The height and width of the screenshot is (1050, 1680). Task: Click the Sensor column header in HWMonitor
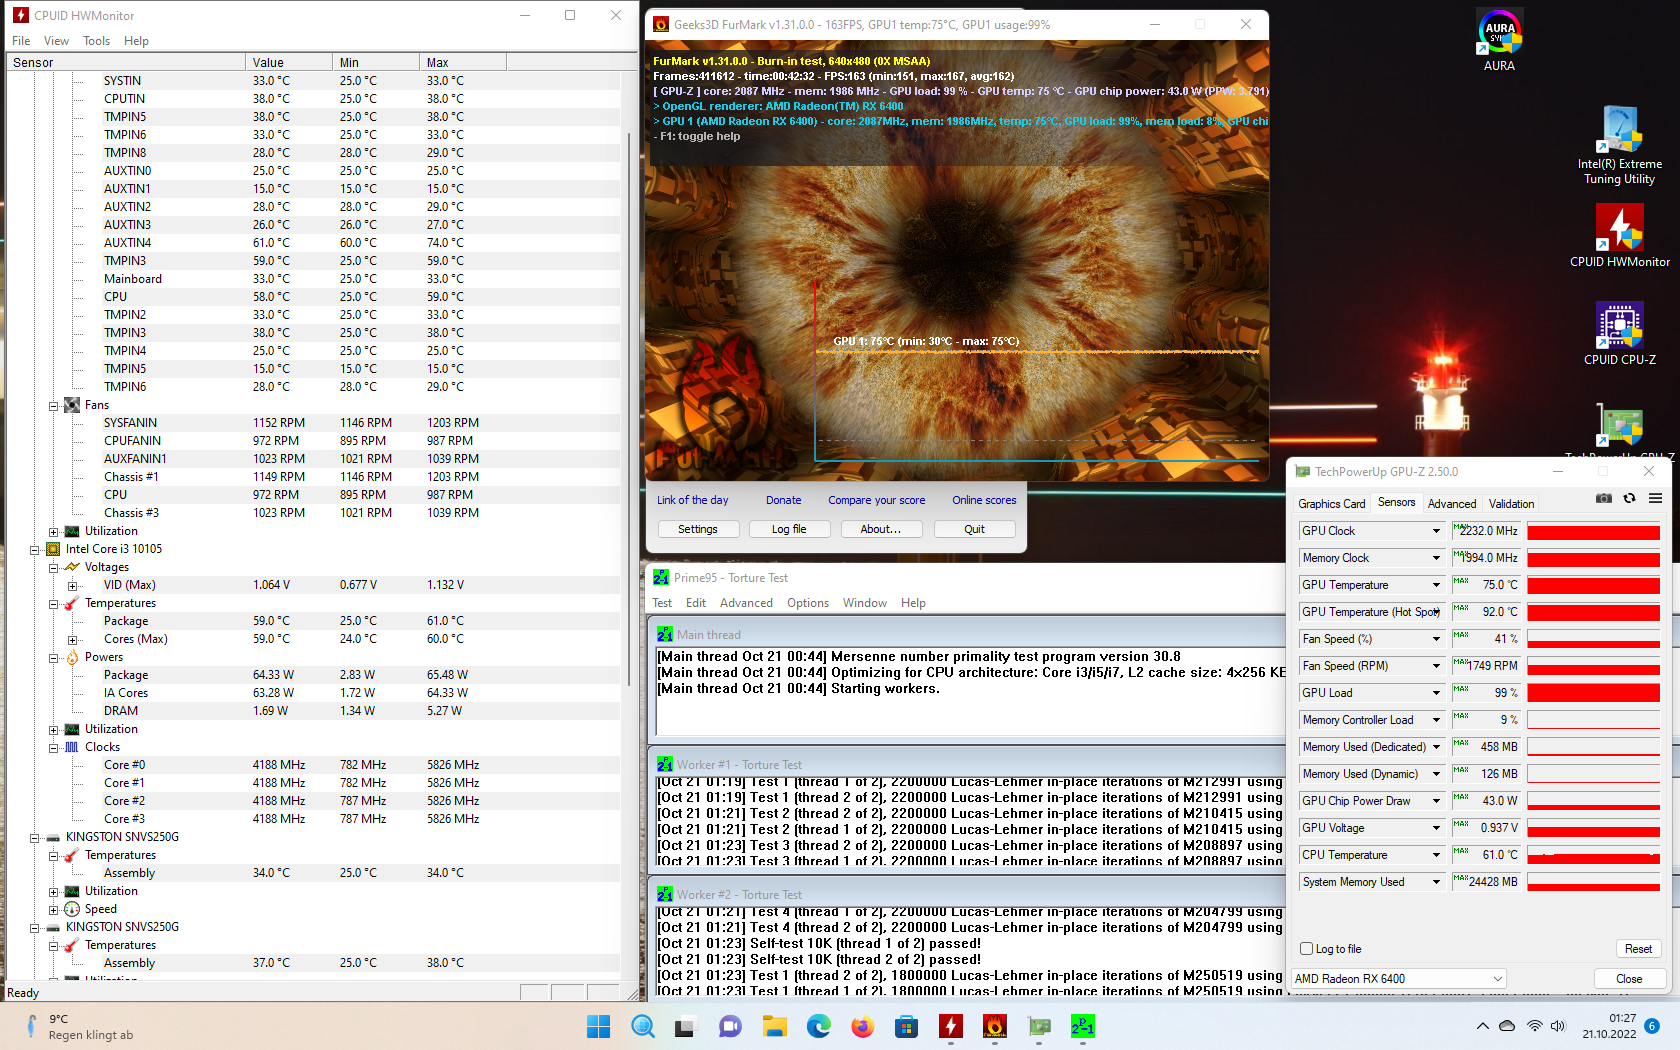click(126, 62)
